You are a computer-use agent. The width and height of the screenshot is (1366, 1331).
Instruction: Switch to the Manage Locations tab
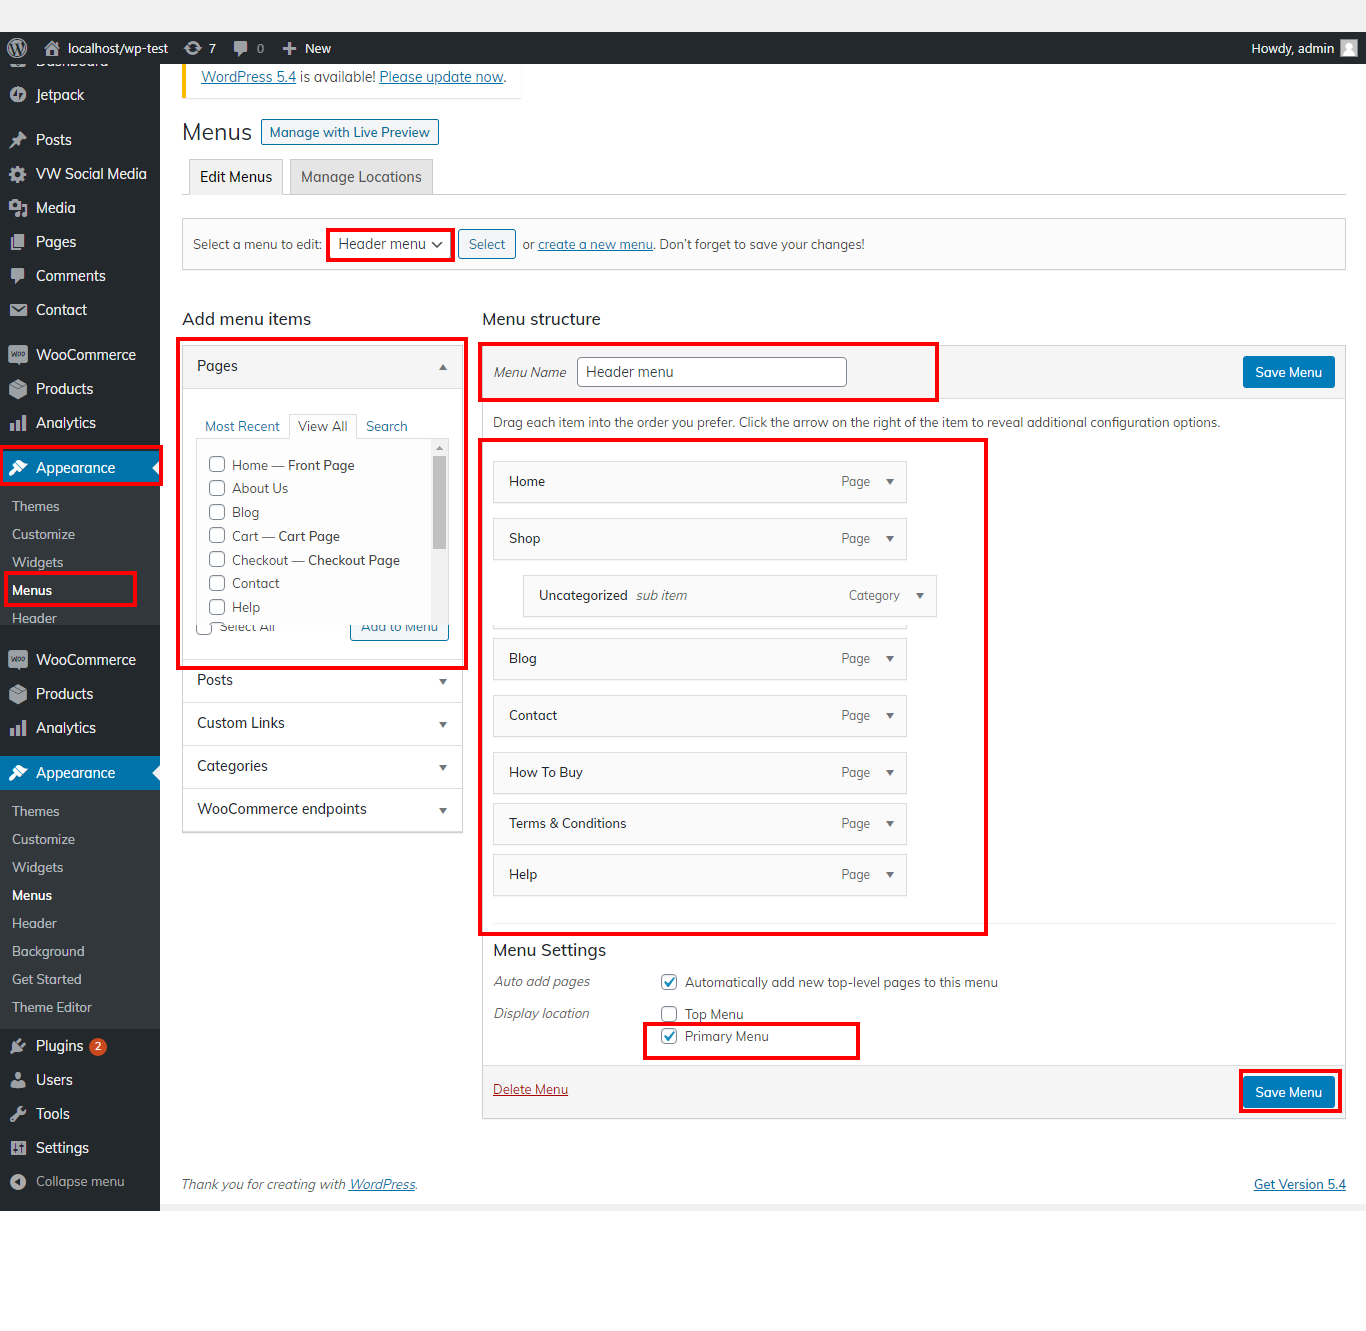tap(361, 177)
